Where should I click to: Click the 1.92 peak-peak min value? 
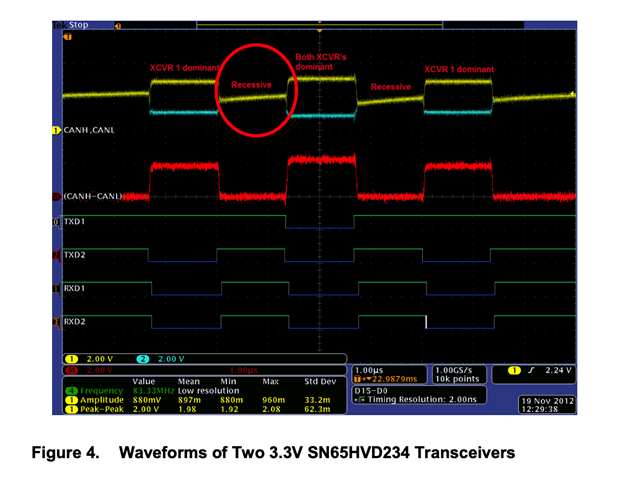[x=229, y=409]
